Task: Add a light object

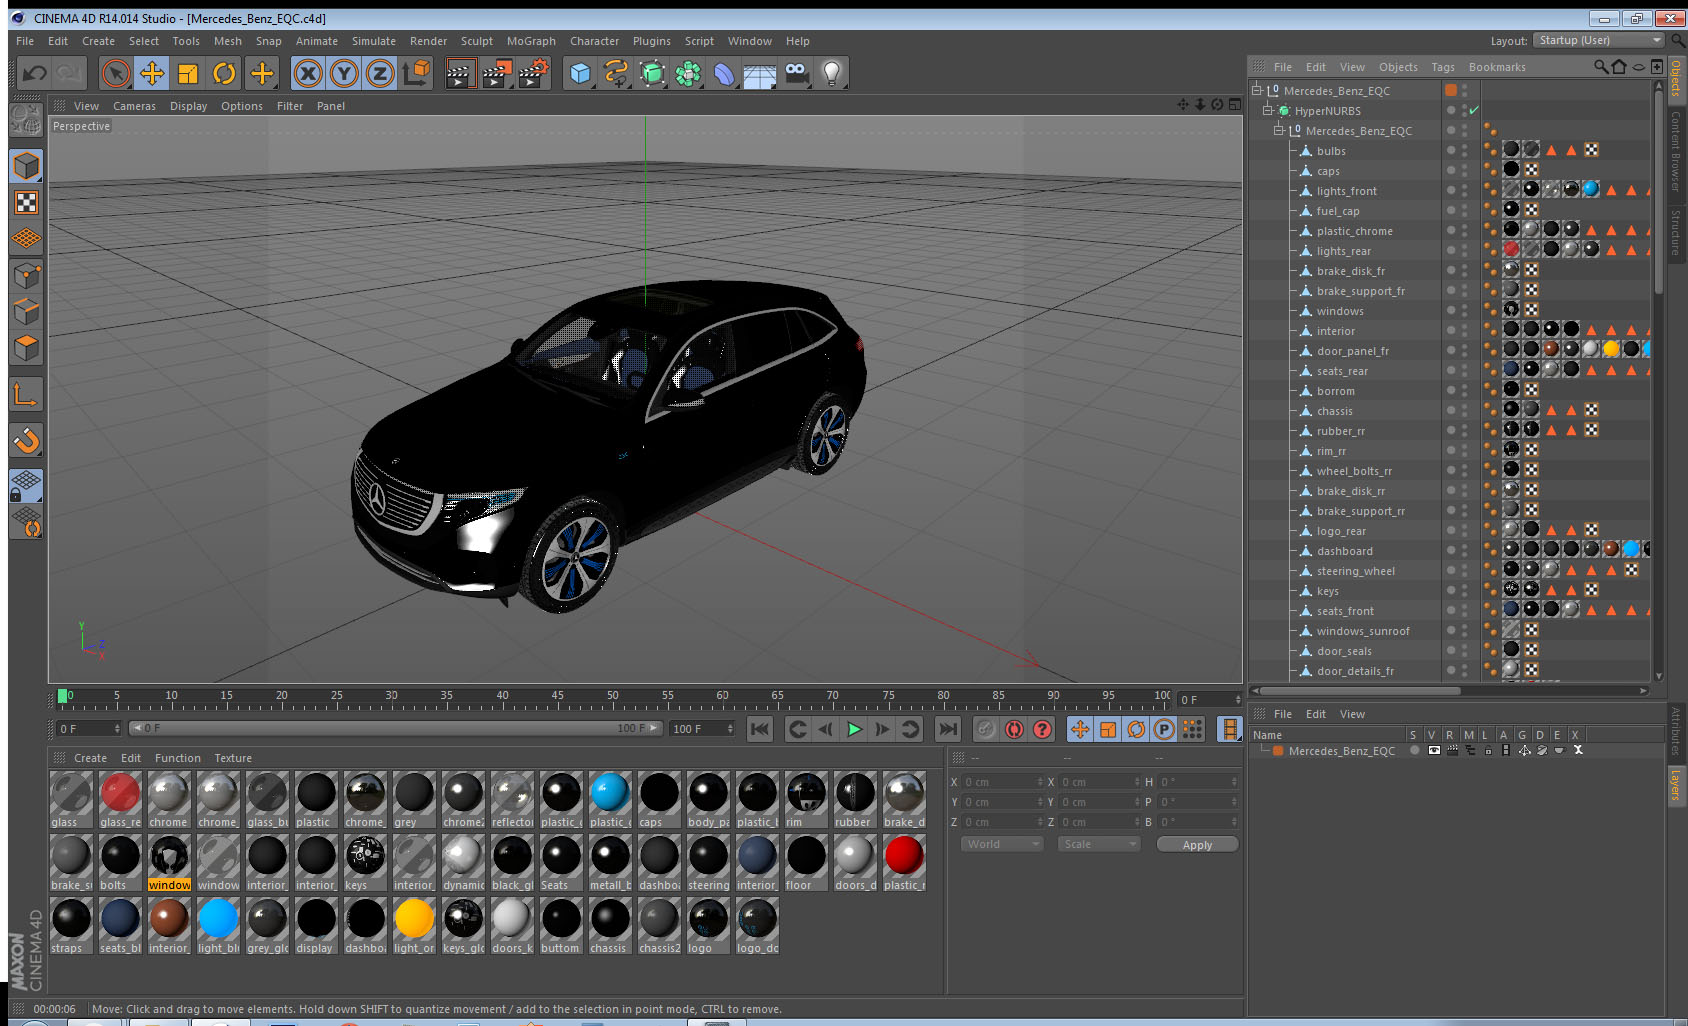Action: [x=832, y=73]
